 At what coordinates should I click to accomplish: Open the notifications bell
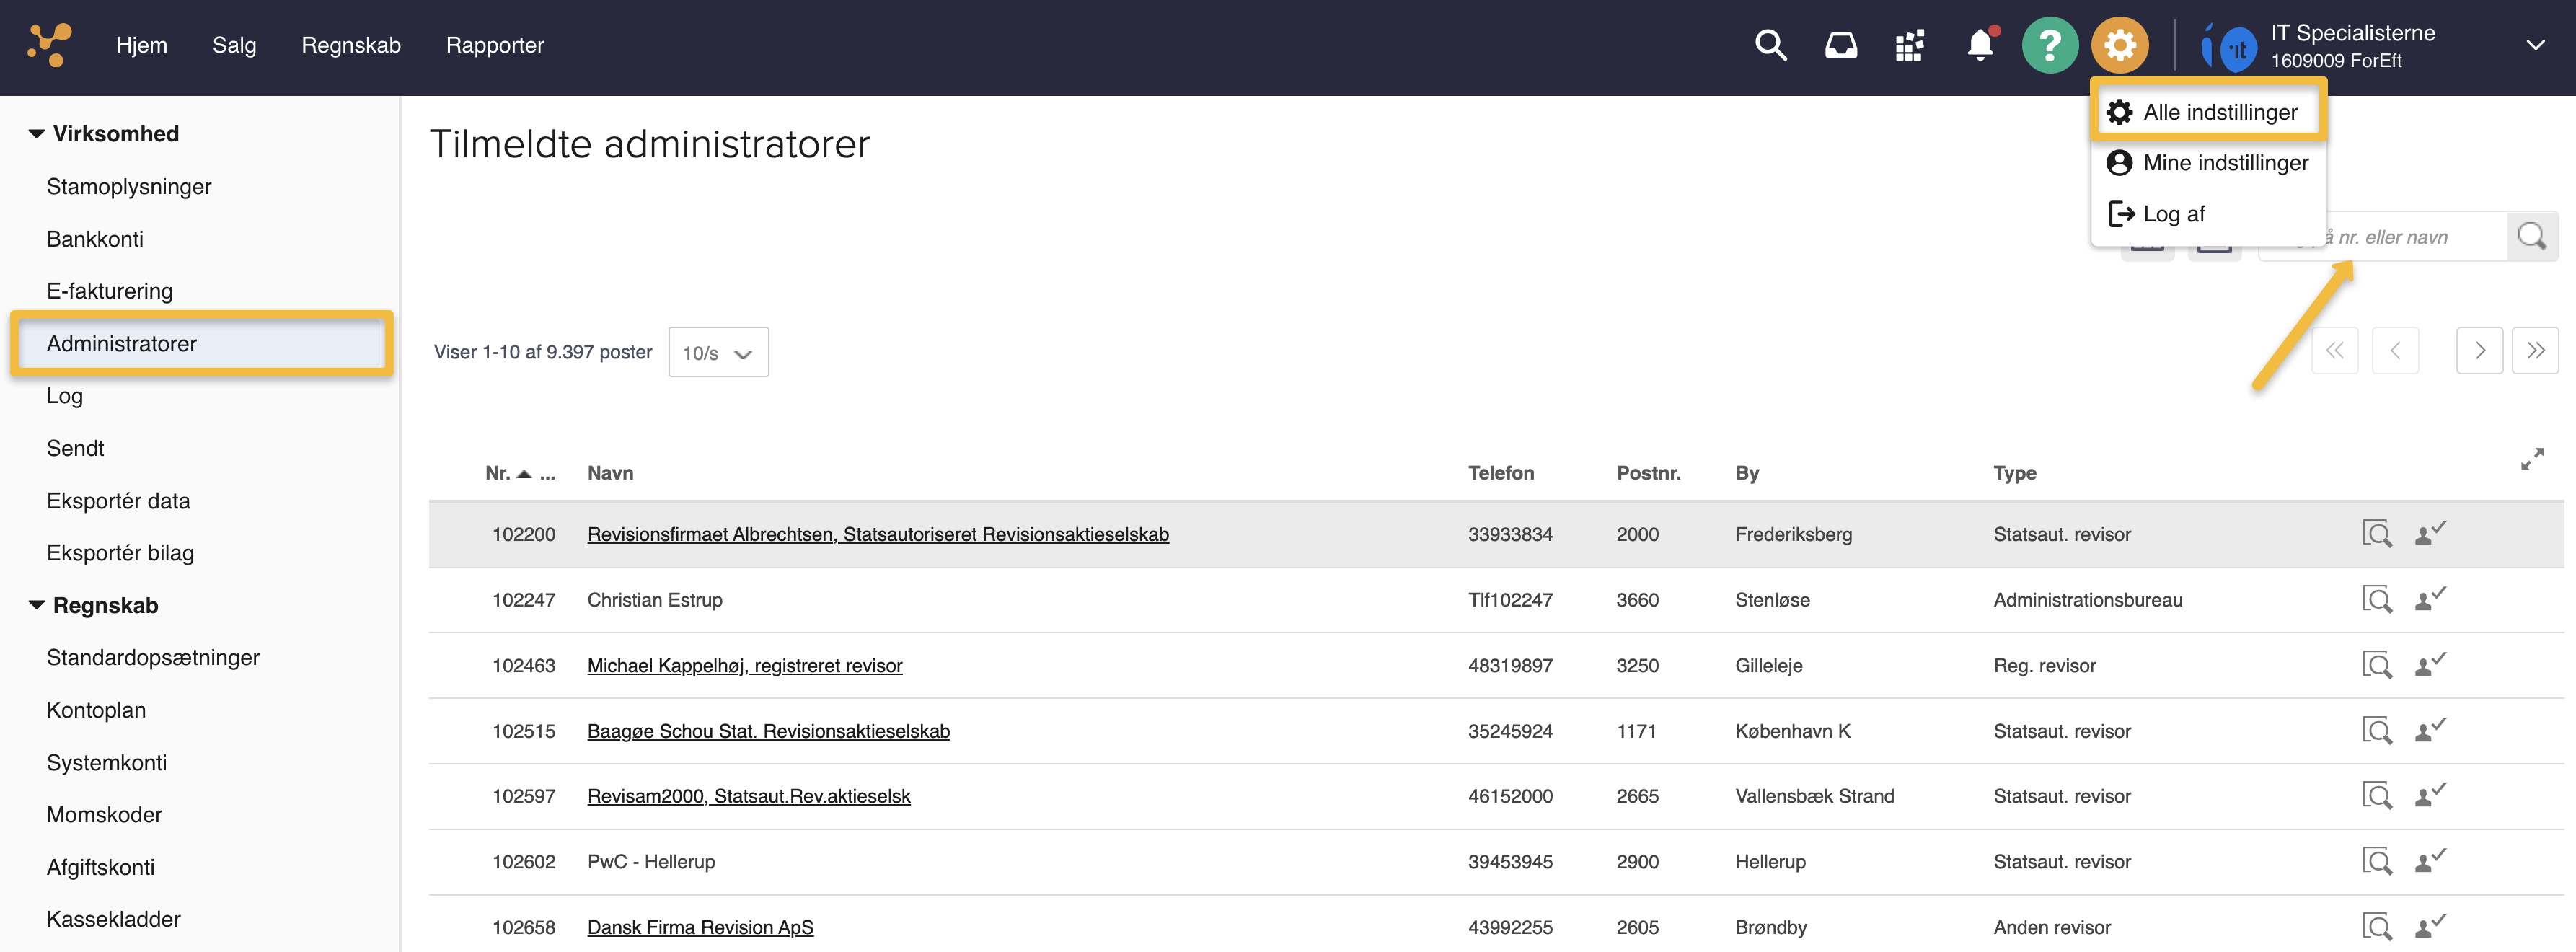[1979, 45]
